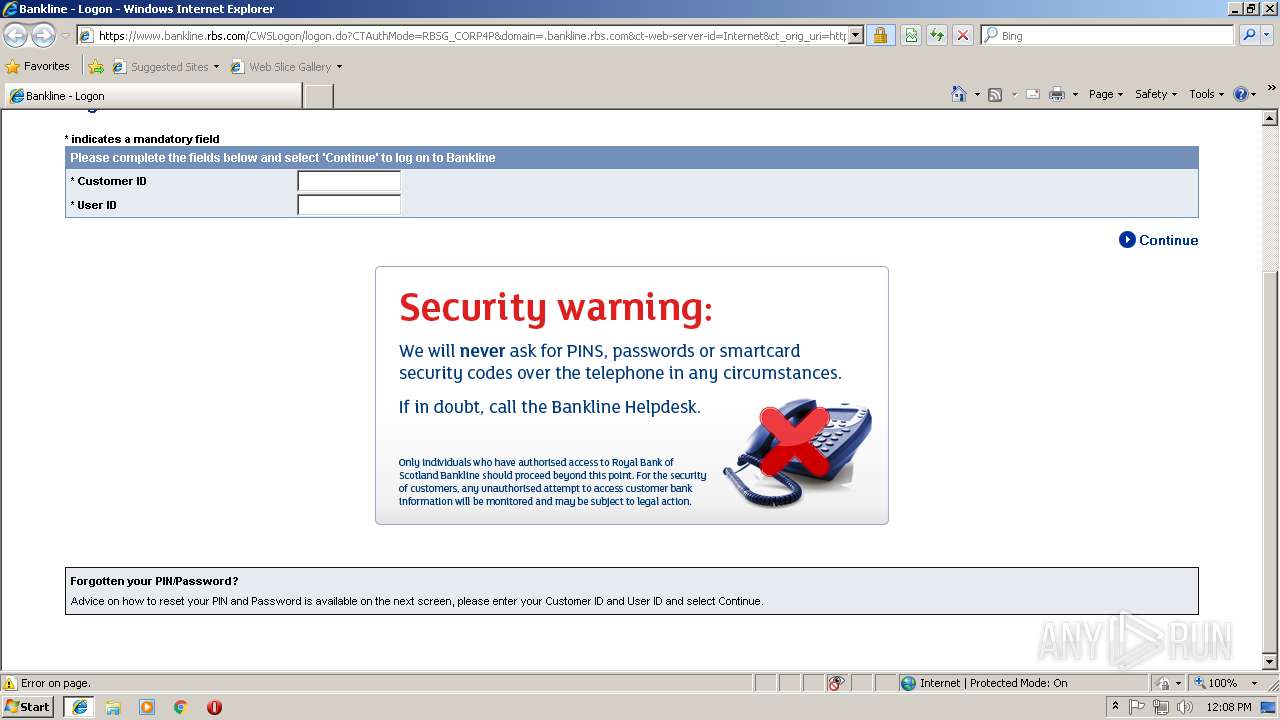Click the Customer ID input field
This screenshot has height=720, width=1280.
point(349,181)
